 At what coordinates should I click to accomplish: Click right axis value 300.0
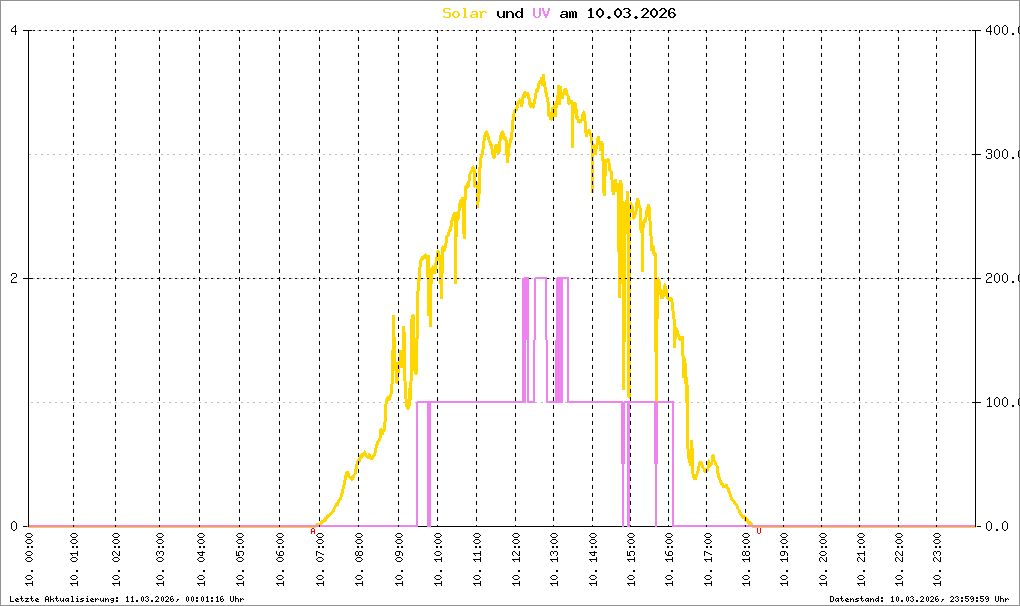1002,154
